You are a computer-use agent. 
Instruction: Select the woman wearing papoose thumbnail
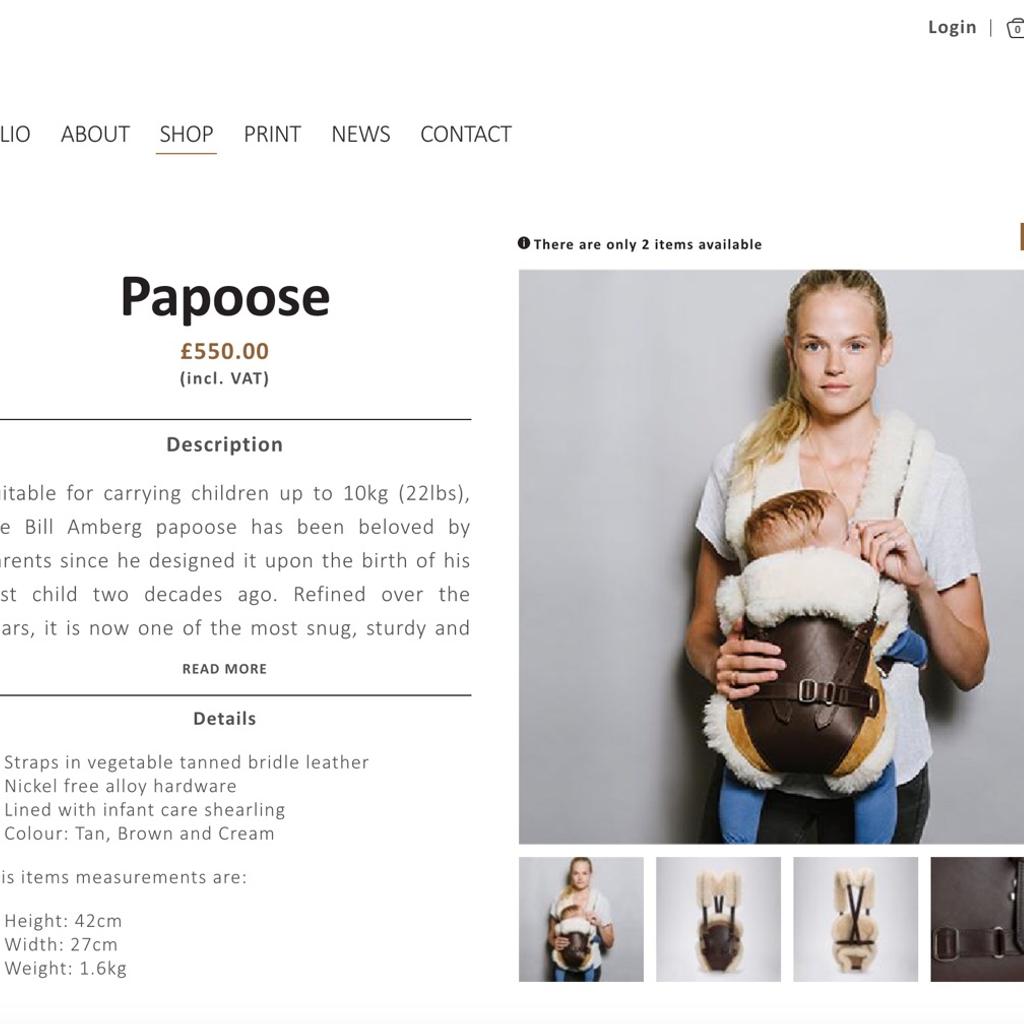(x=581, y=919)
